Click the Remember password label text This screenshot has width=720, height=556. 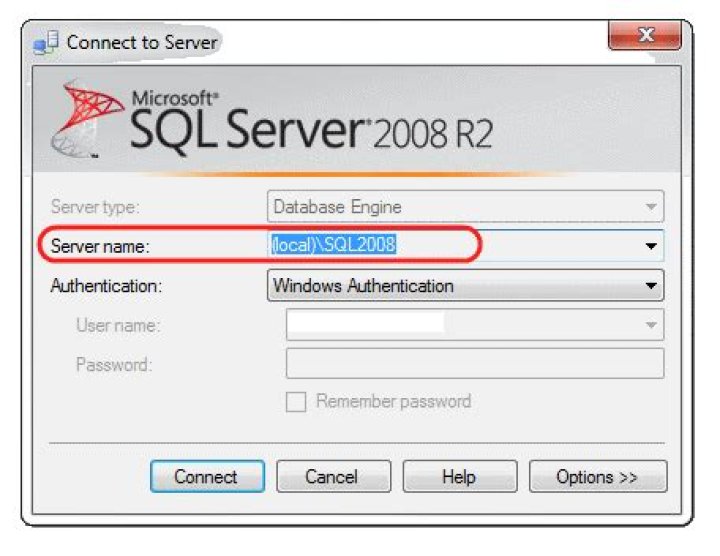[x=394, y=401]
